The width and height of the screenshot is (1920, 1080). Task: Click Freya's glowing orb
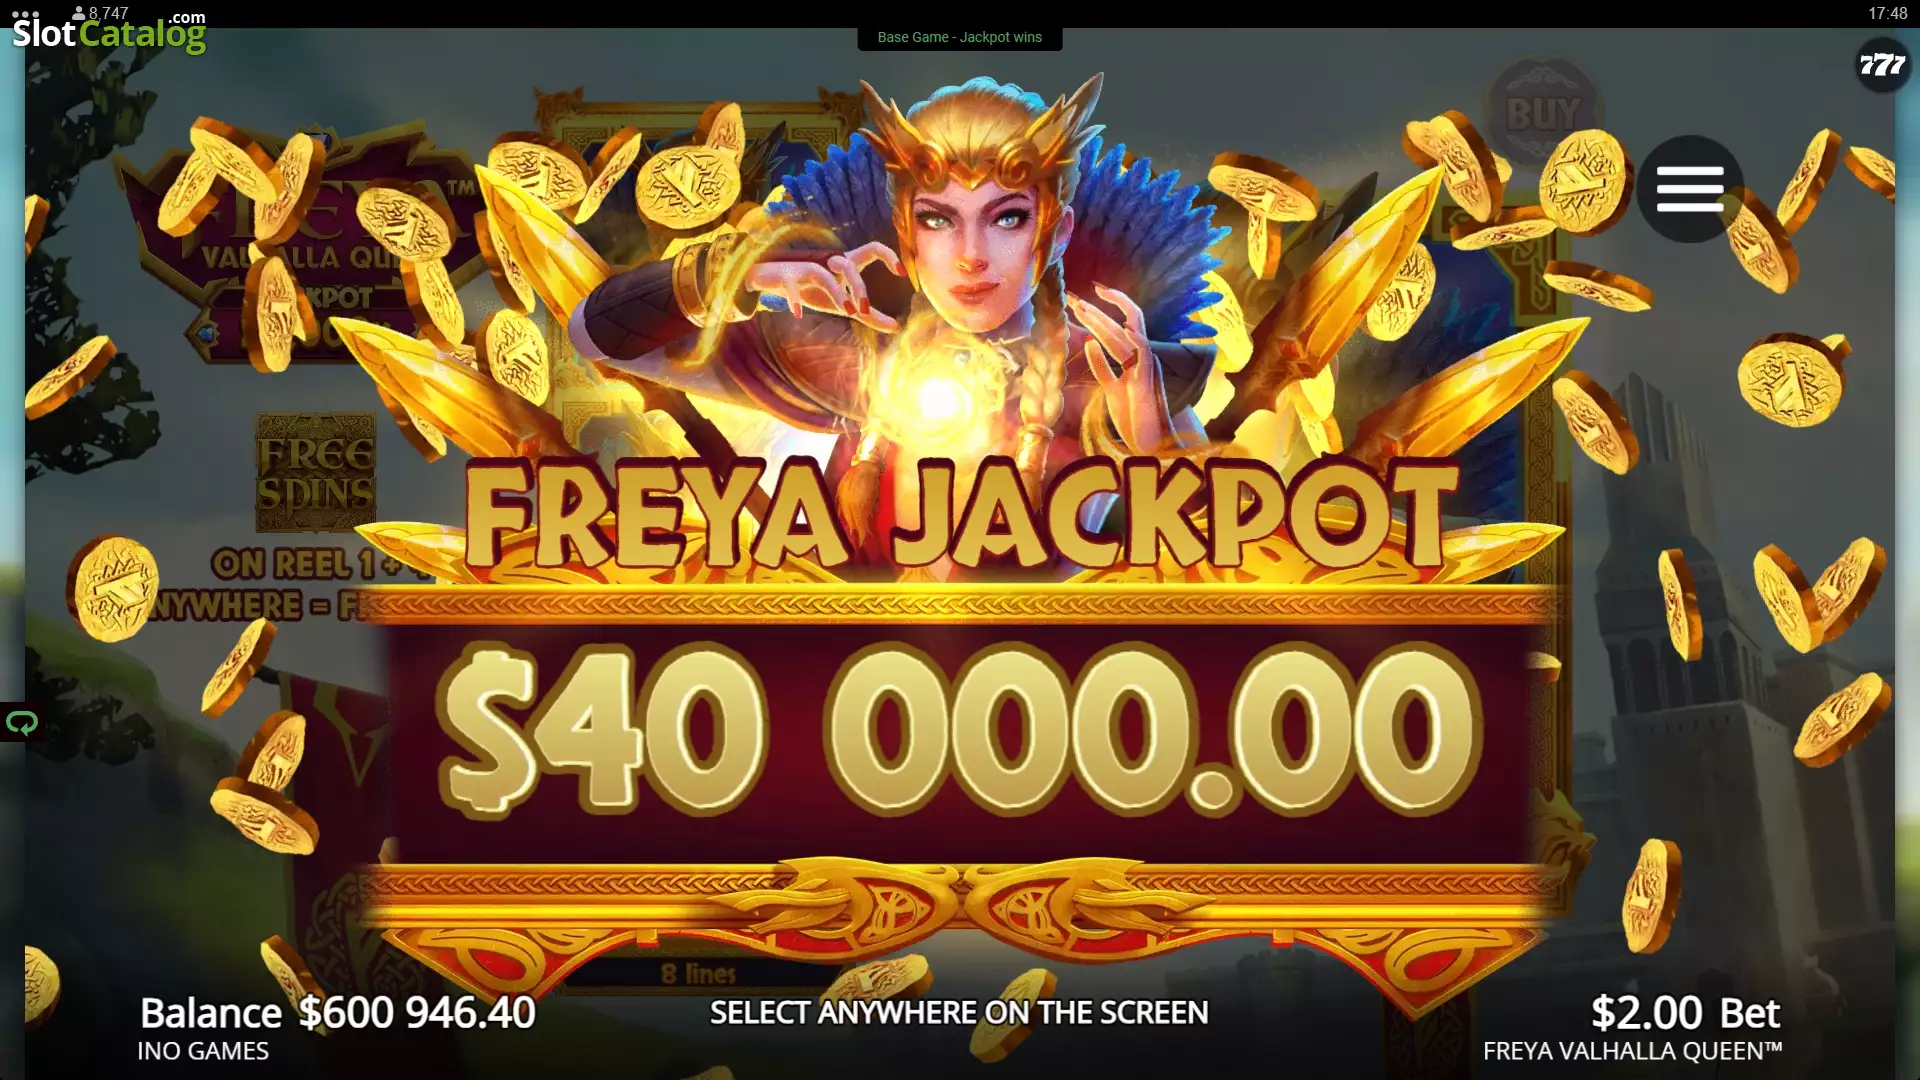937,398
